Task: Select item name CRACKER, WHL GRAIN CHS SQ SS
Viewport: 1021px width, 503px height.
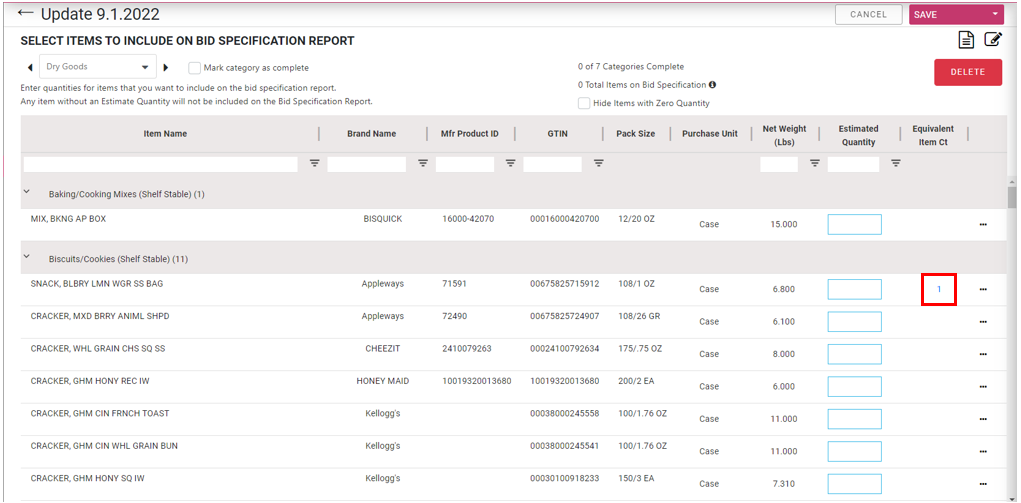Action: click(x=98, y=349)
